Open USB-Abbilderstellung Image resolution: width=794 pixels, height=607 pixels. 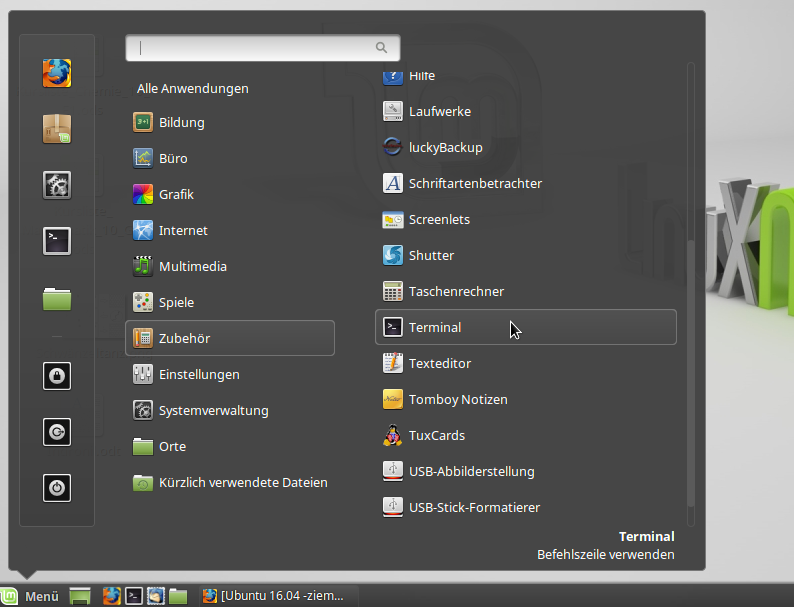point(526,471)
